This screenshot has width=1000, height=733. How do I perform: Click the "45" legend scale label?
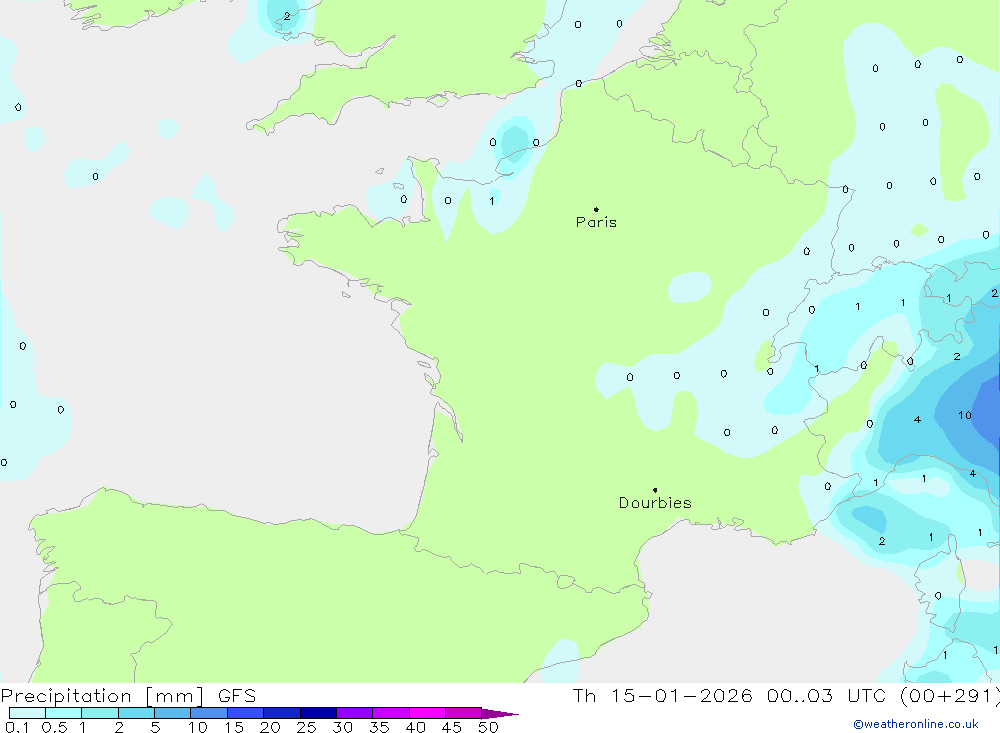[452, 727]
